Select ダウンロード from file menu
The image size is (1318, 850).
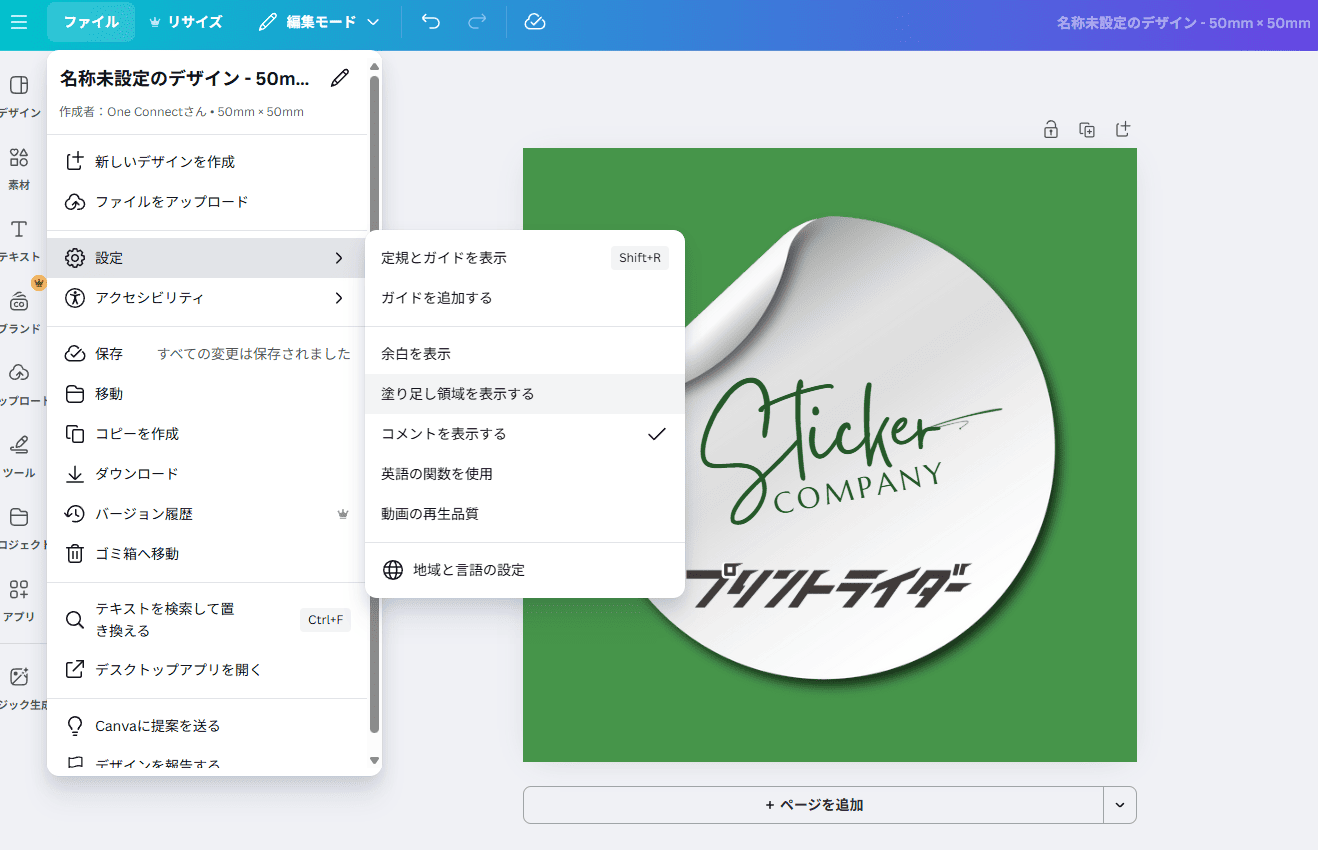[x=137, y=474]
